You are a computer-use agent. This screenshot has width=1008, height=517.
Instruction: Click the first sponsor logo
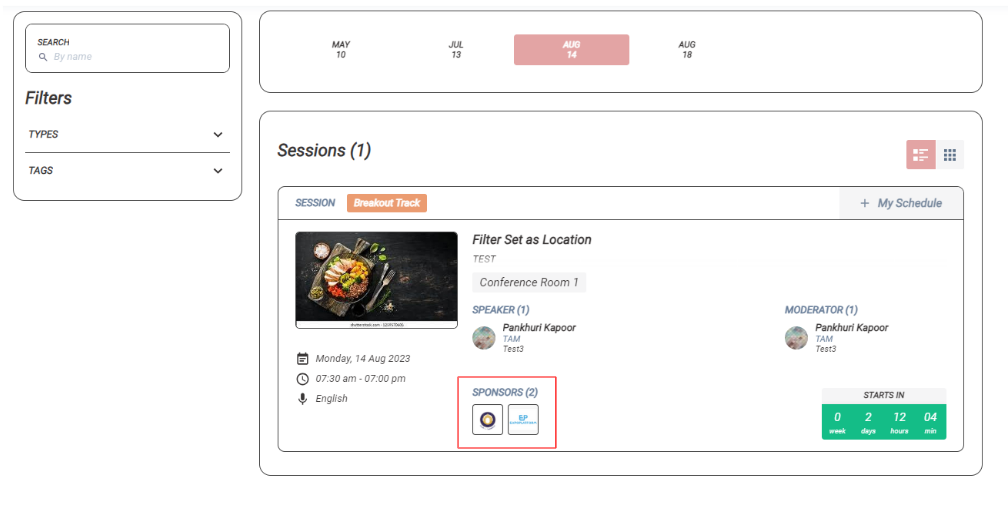click(x=488, y=419)
